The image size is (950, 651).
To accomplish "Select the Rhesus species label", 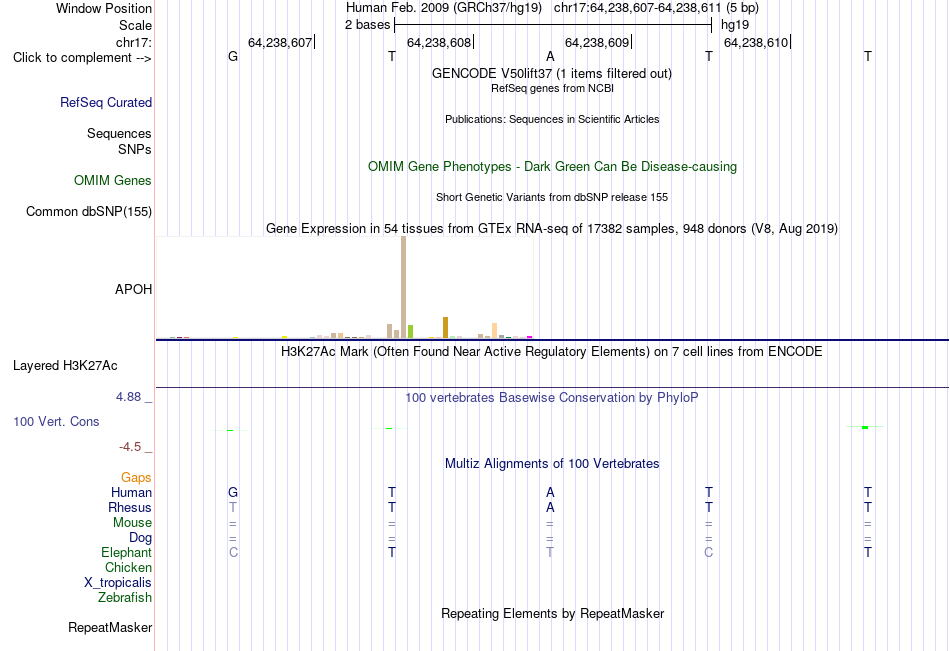I will 130,507.
